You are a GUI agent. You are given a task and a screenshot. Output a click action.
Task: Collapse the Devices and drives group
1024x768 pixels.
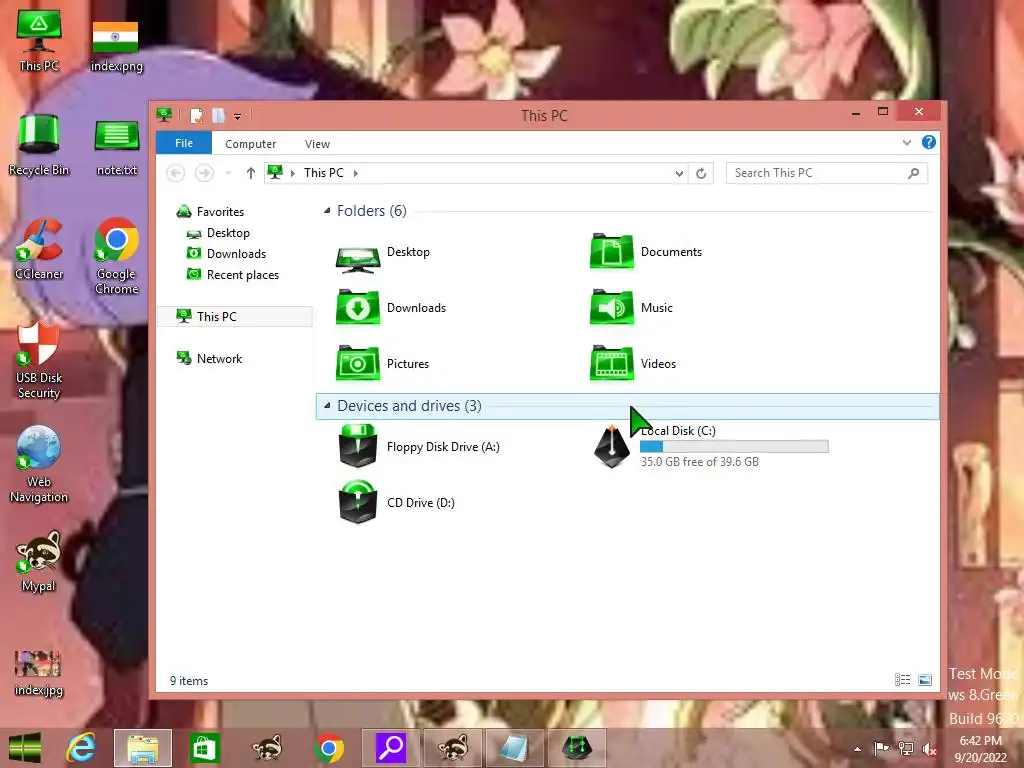(x=327, y=406)
